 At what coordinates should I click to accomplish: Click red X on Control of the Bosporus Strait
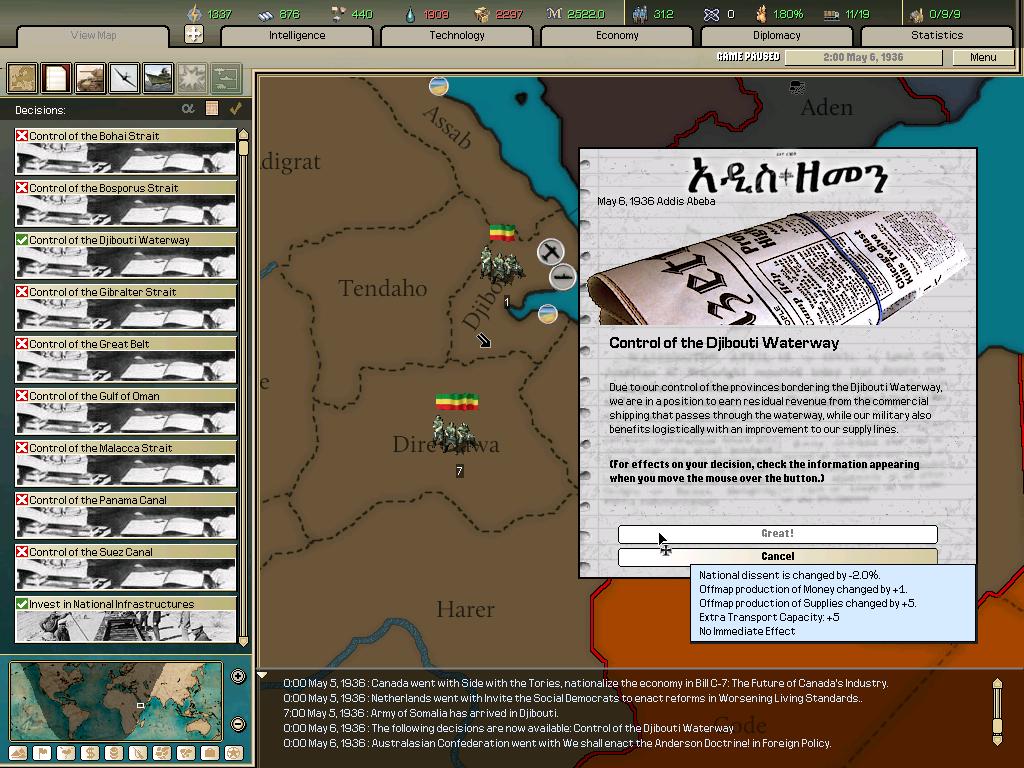22,188
